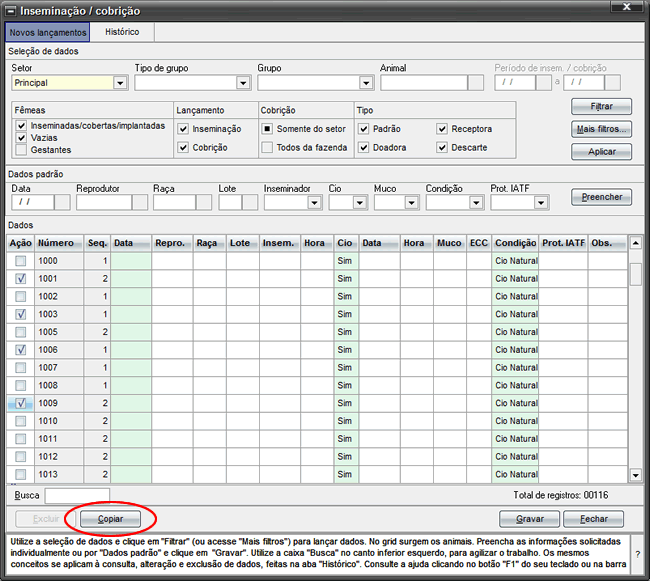The width and height of the screenshot is (650, 581).
Task: Toggle the Inseminação checkbox
Action: tap(183, 129)
